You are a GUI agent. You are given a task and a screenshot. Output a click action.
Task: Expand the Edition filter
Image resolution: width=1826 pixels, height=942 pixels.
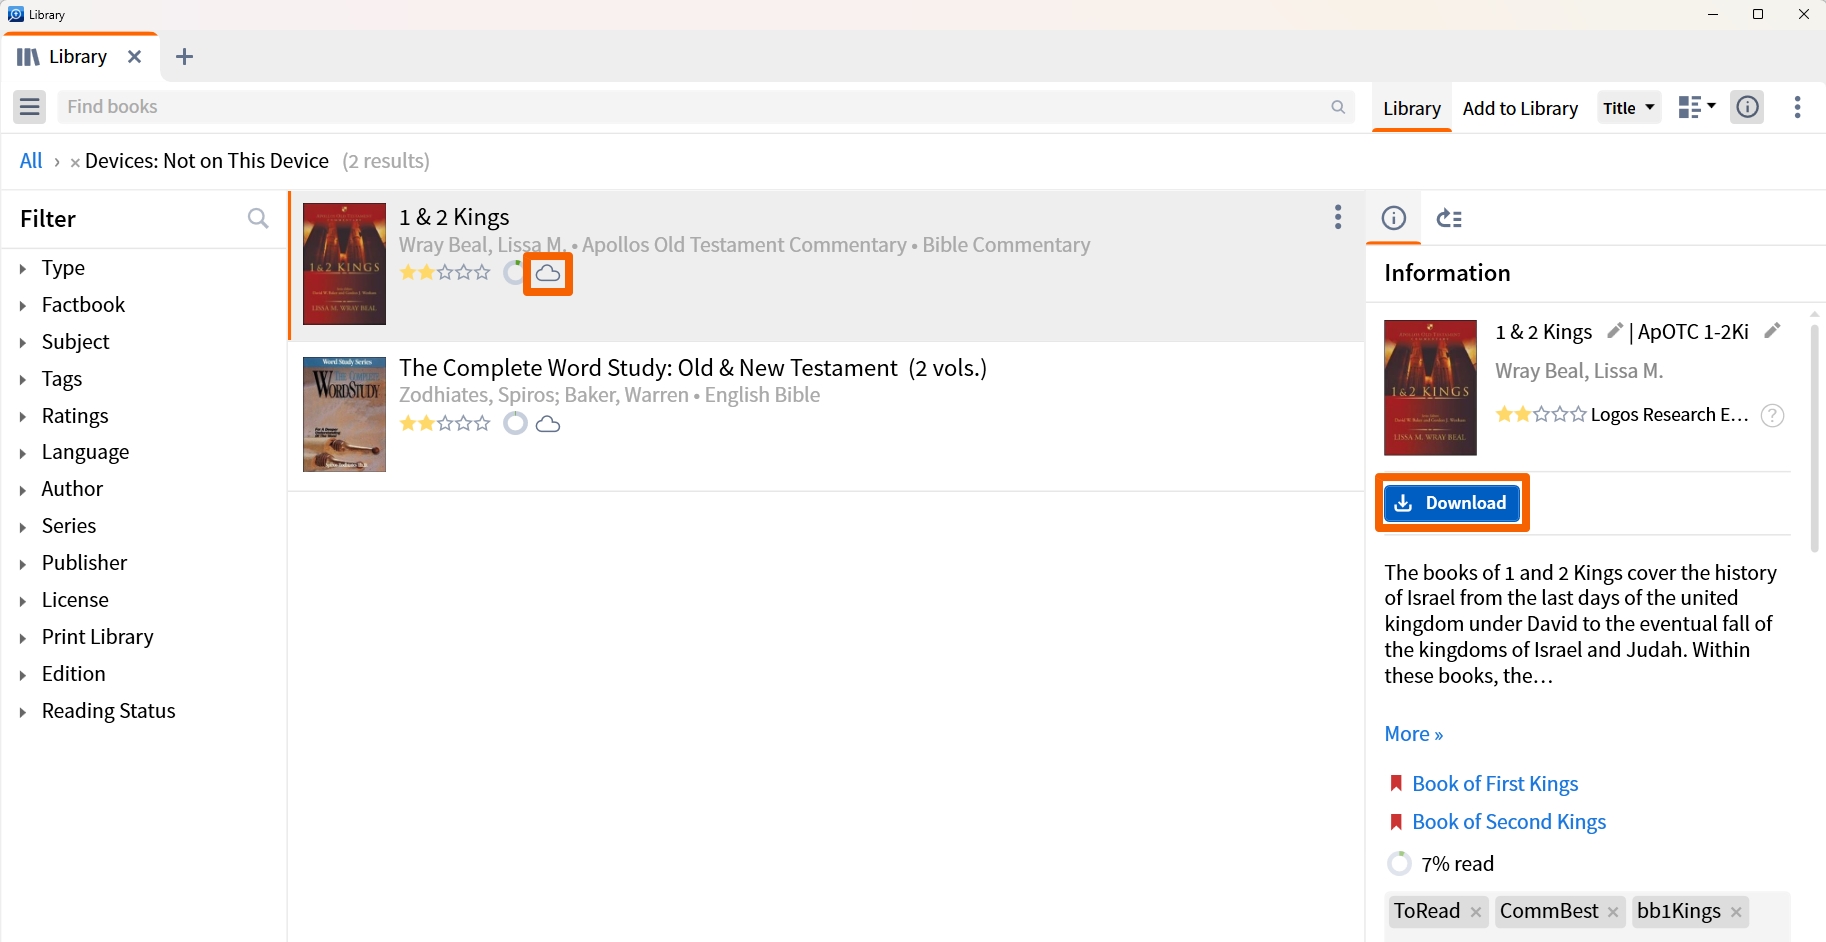coord(22,675)
